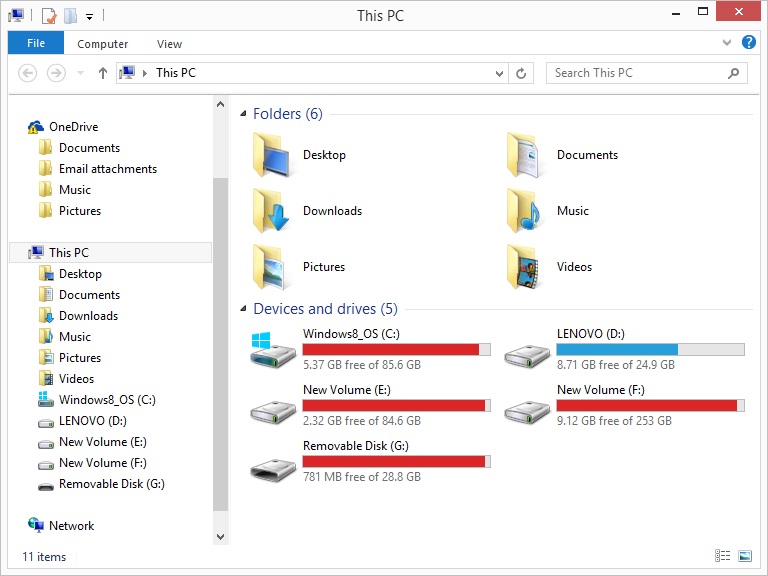This screenshot has width=768, height=576.
Task: Switch to details view in status bar
Action: point(722,556)
